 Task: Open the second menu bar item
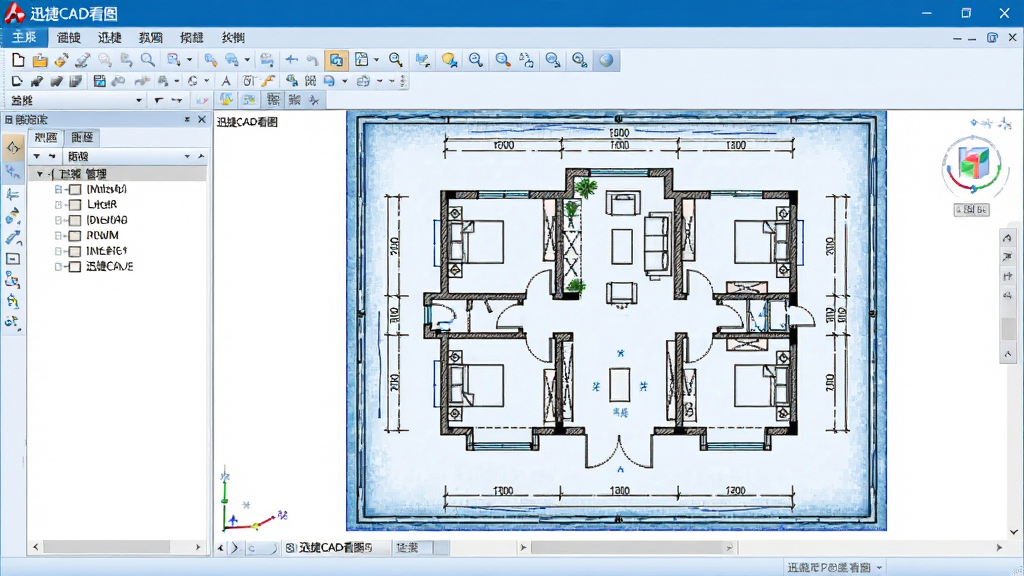[x=69, y=38]
